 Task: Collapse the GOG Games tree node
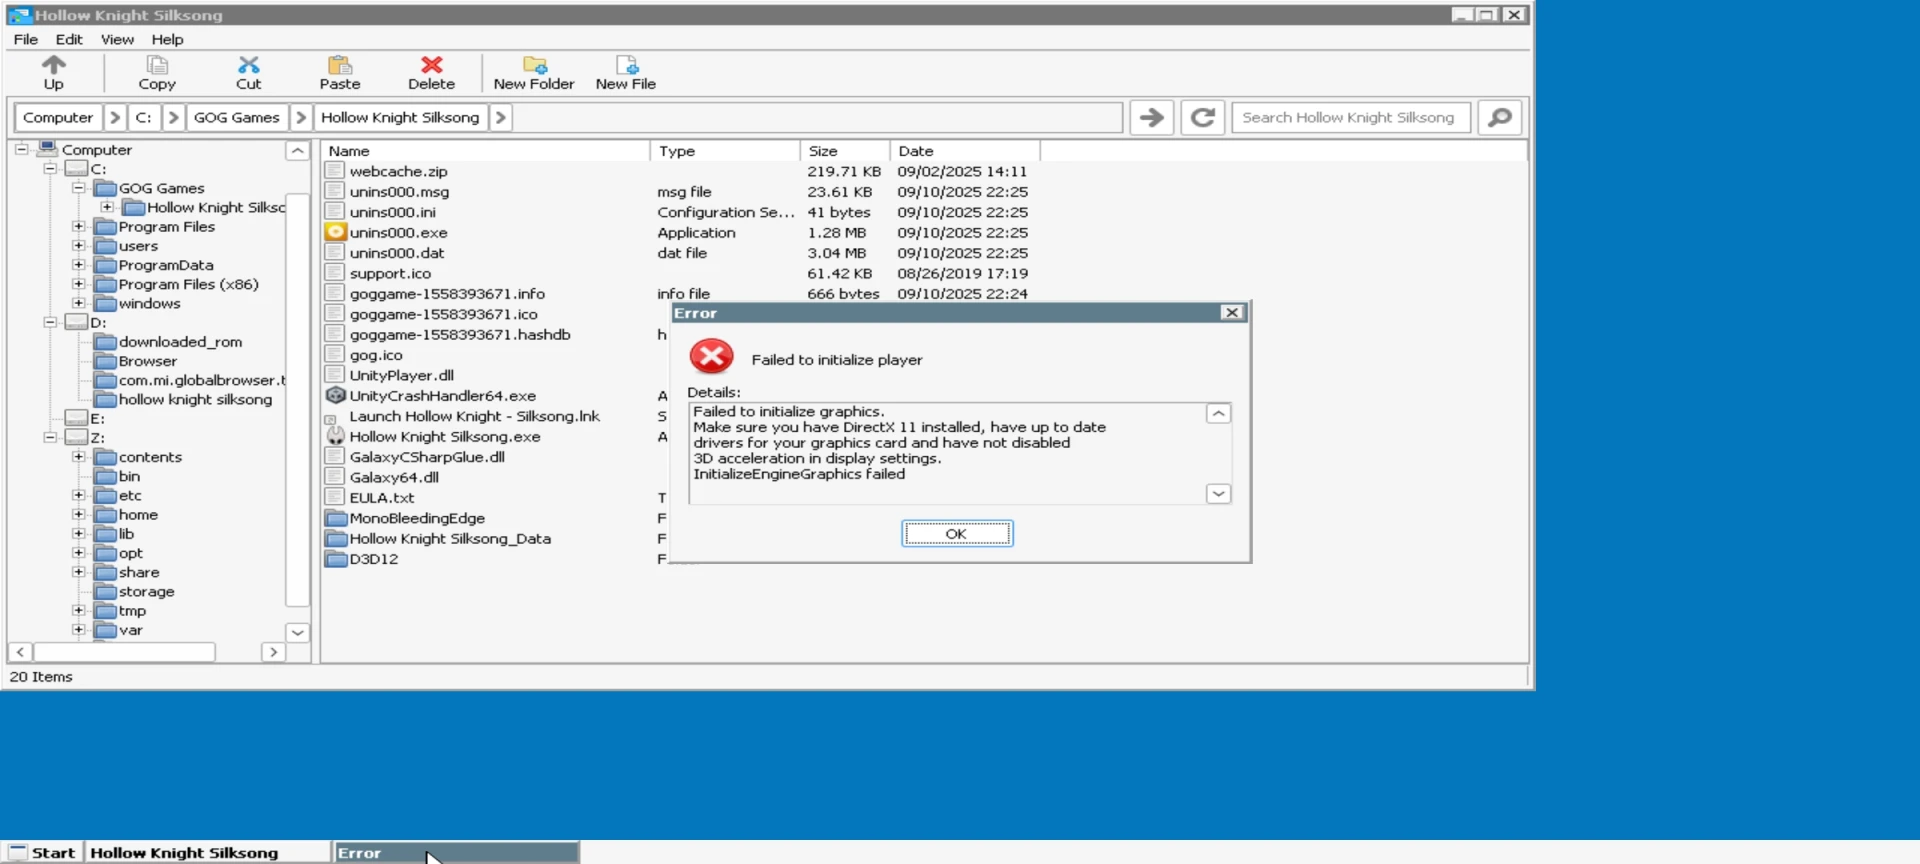[78, 188]
